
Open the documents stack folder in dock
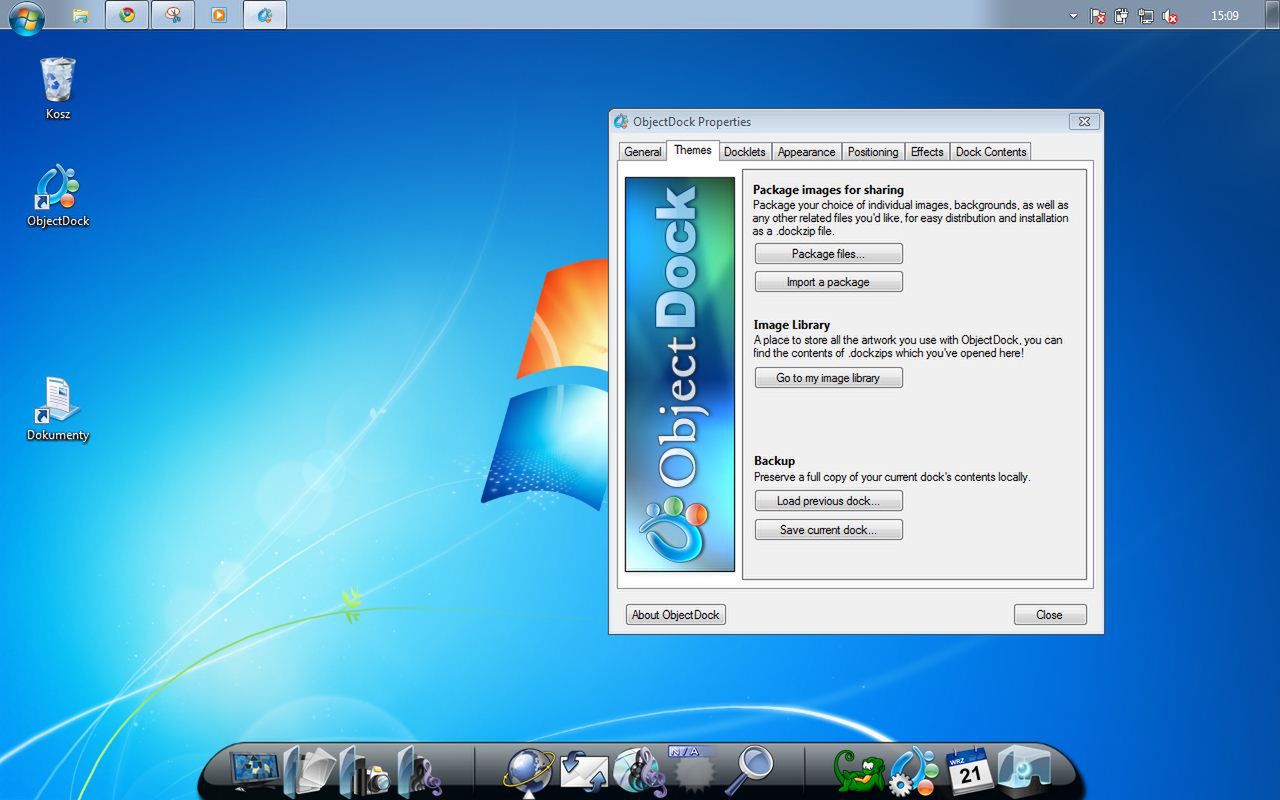point(310,770)
